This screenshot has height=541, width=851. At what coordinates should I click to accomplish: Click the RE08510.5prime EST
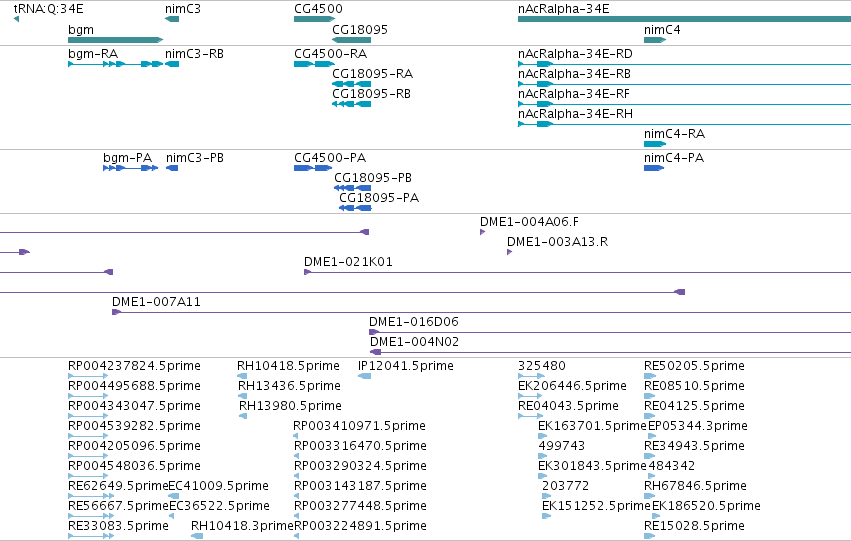(650, 396)
